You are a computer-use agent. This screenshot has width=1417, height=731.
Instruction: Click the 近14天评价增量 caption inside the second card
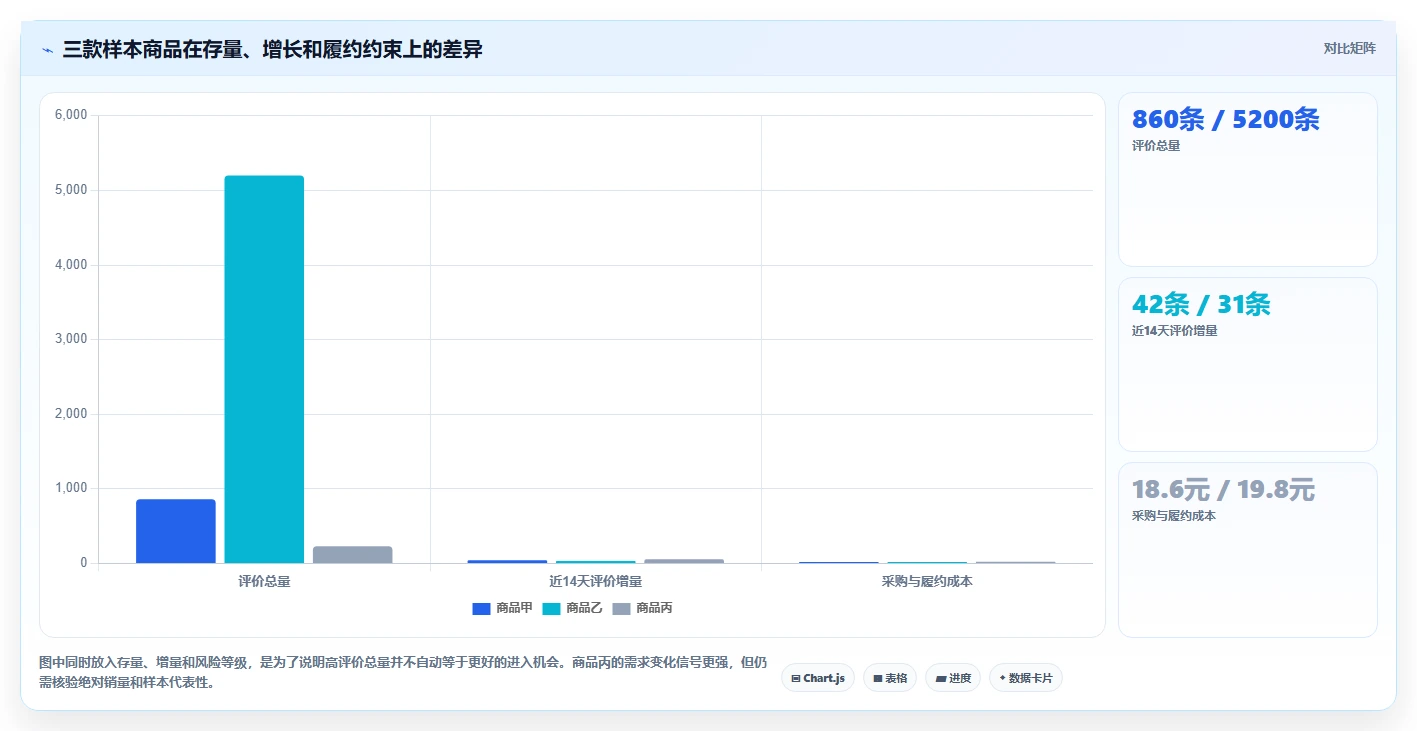(1174, 331)
